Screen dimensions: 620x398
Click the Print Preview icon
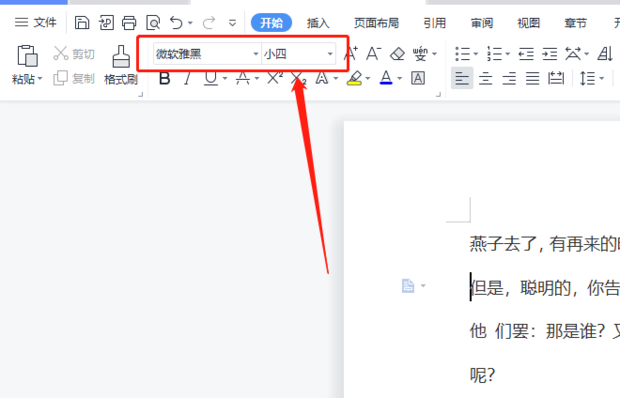click(153, 23)
